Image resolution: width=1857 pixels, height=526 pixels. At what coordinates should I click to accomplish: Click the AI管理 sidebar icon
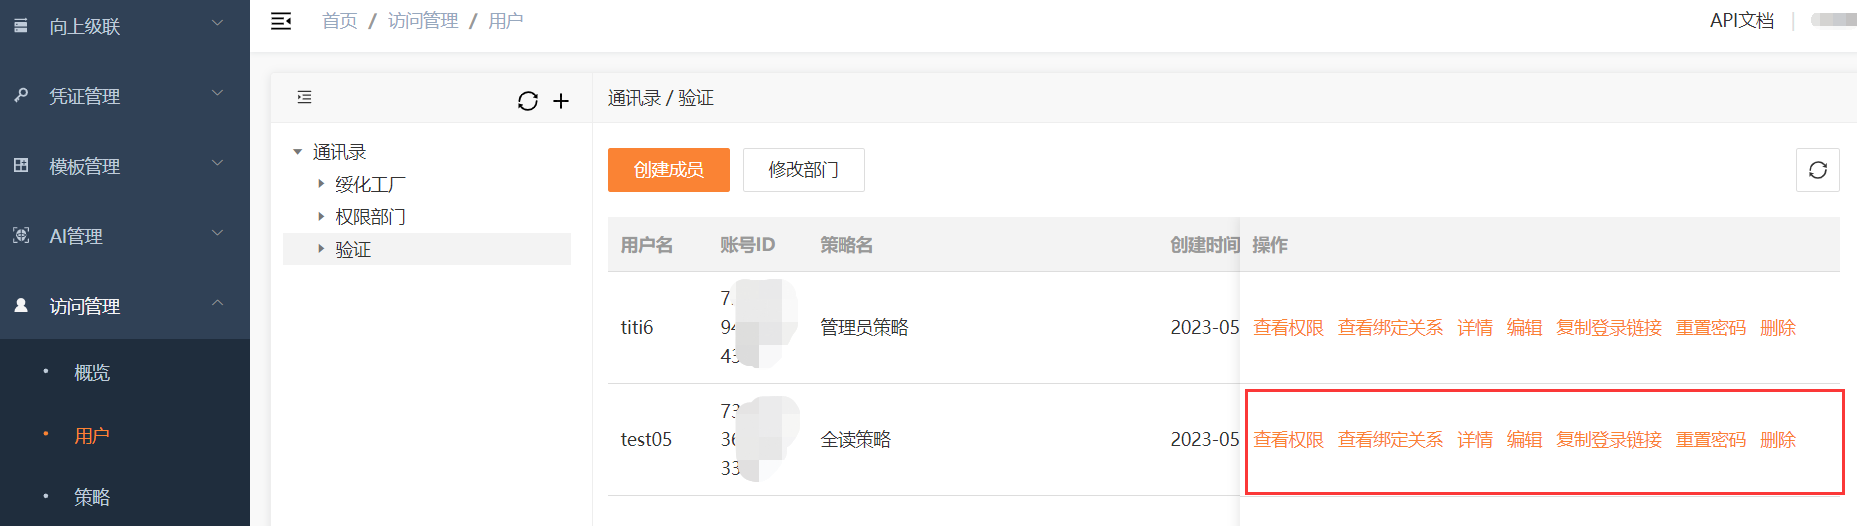(21, 235)
